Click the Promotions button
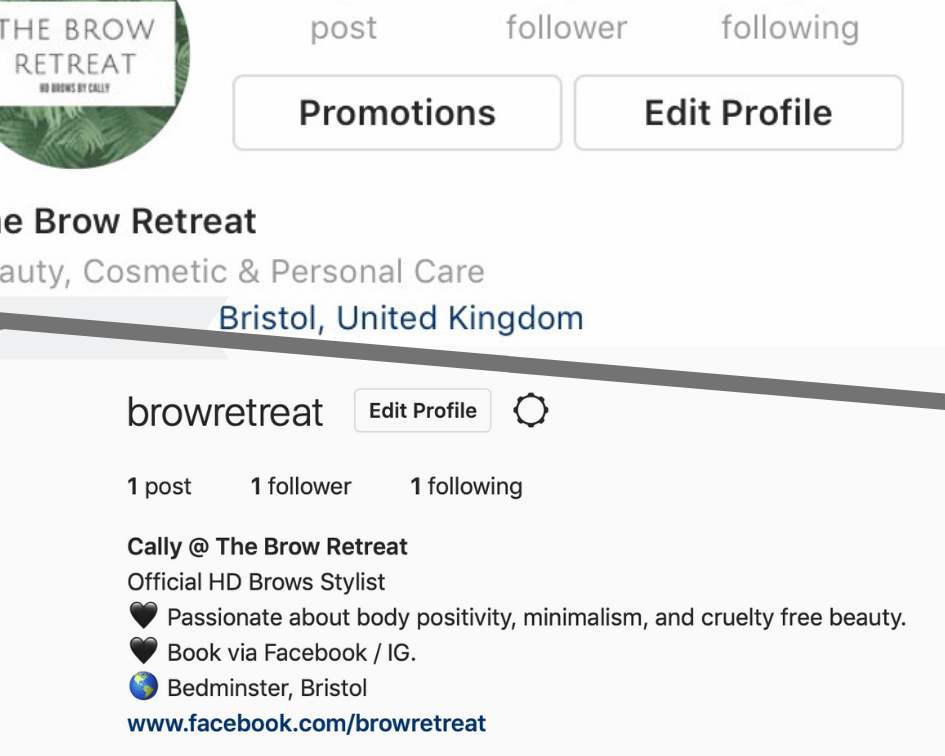Image resolution: width=945 pixels, height=756 pixels. [x=398, y=113]
